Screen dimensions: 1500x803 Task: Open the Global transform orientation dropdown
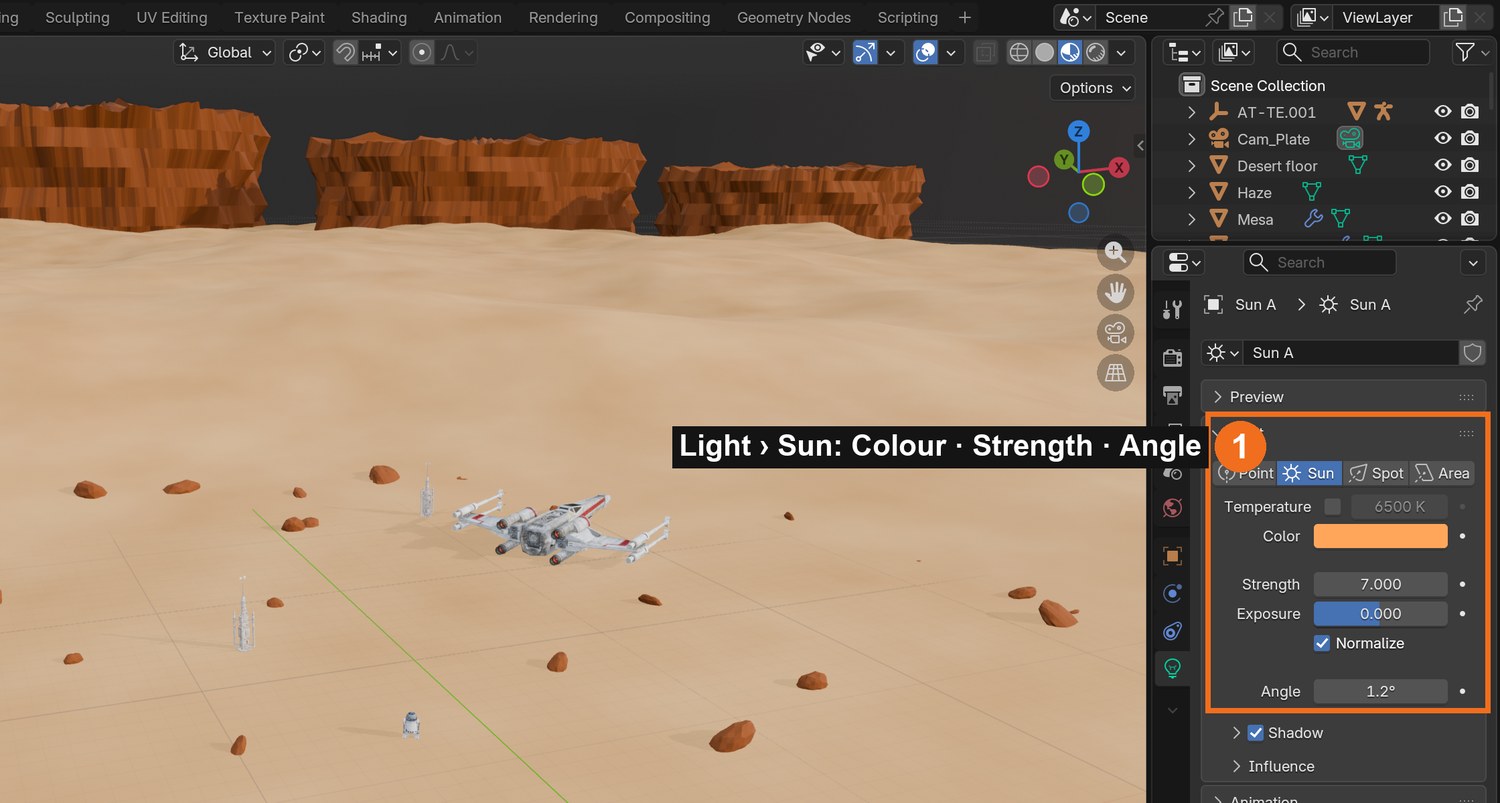[x=225, y=52]
